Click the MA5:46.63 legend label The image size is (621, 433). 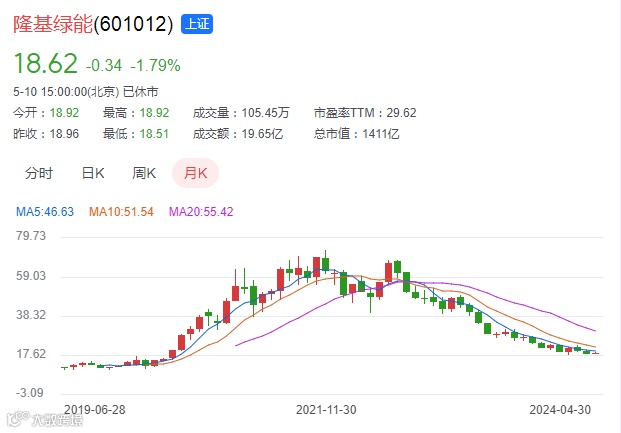(45, 212)
